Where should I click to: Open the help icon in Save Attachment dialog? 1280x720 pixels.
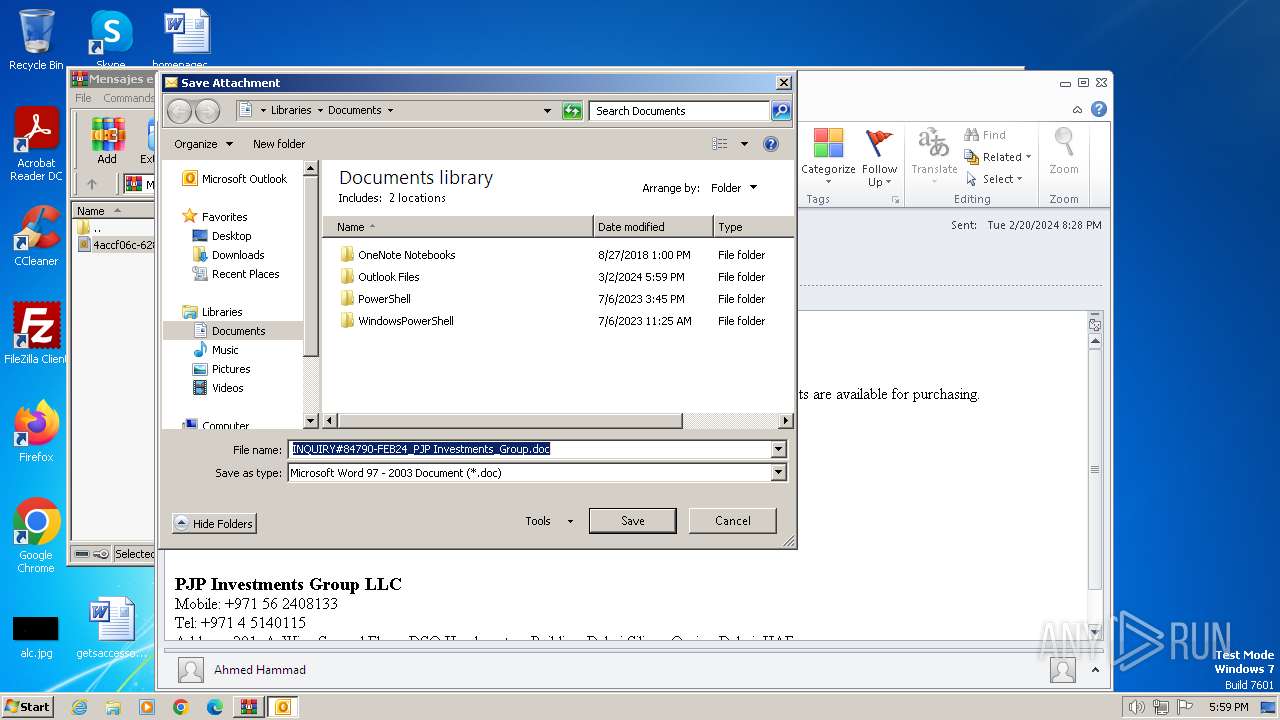point(771,144)
